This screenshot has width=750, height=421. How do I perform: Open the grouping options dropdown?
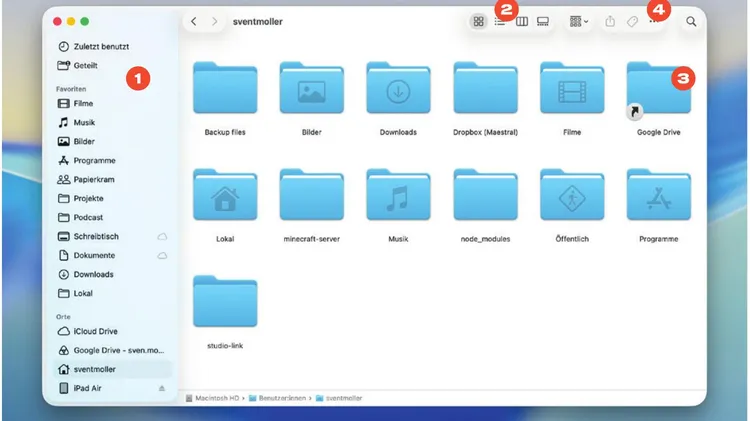(x=579, y=22)
